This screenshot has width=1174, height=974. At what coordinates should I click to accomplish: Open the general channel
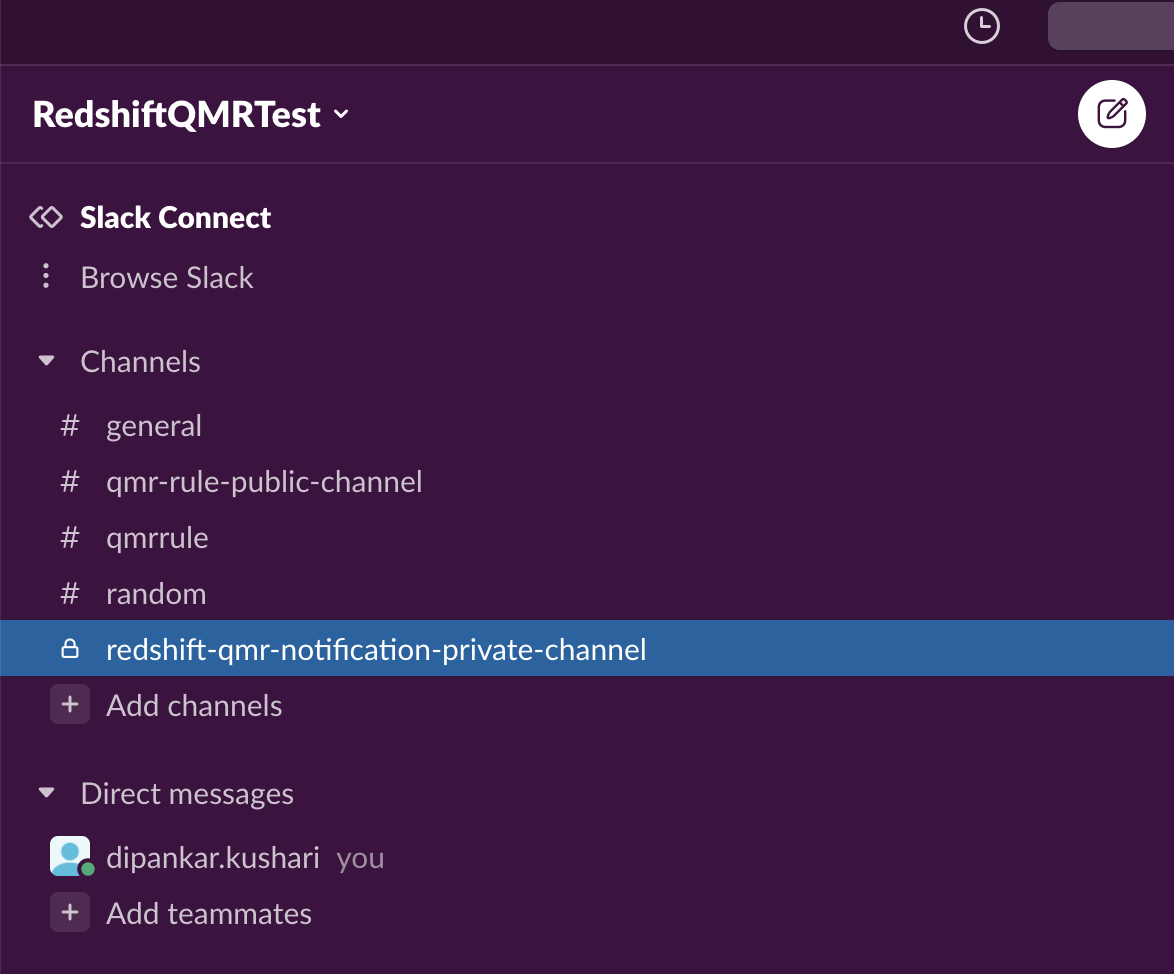click(x=154, y=426)
